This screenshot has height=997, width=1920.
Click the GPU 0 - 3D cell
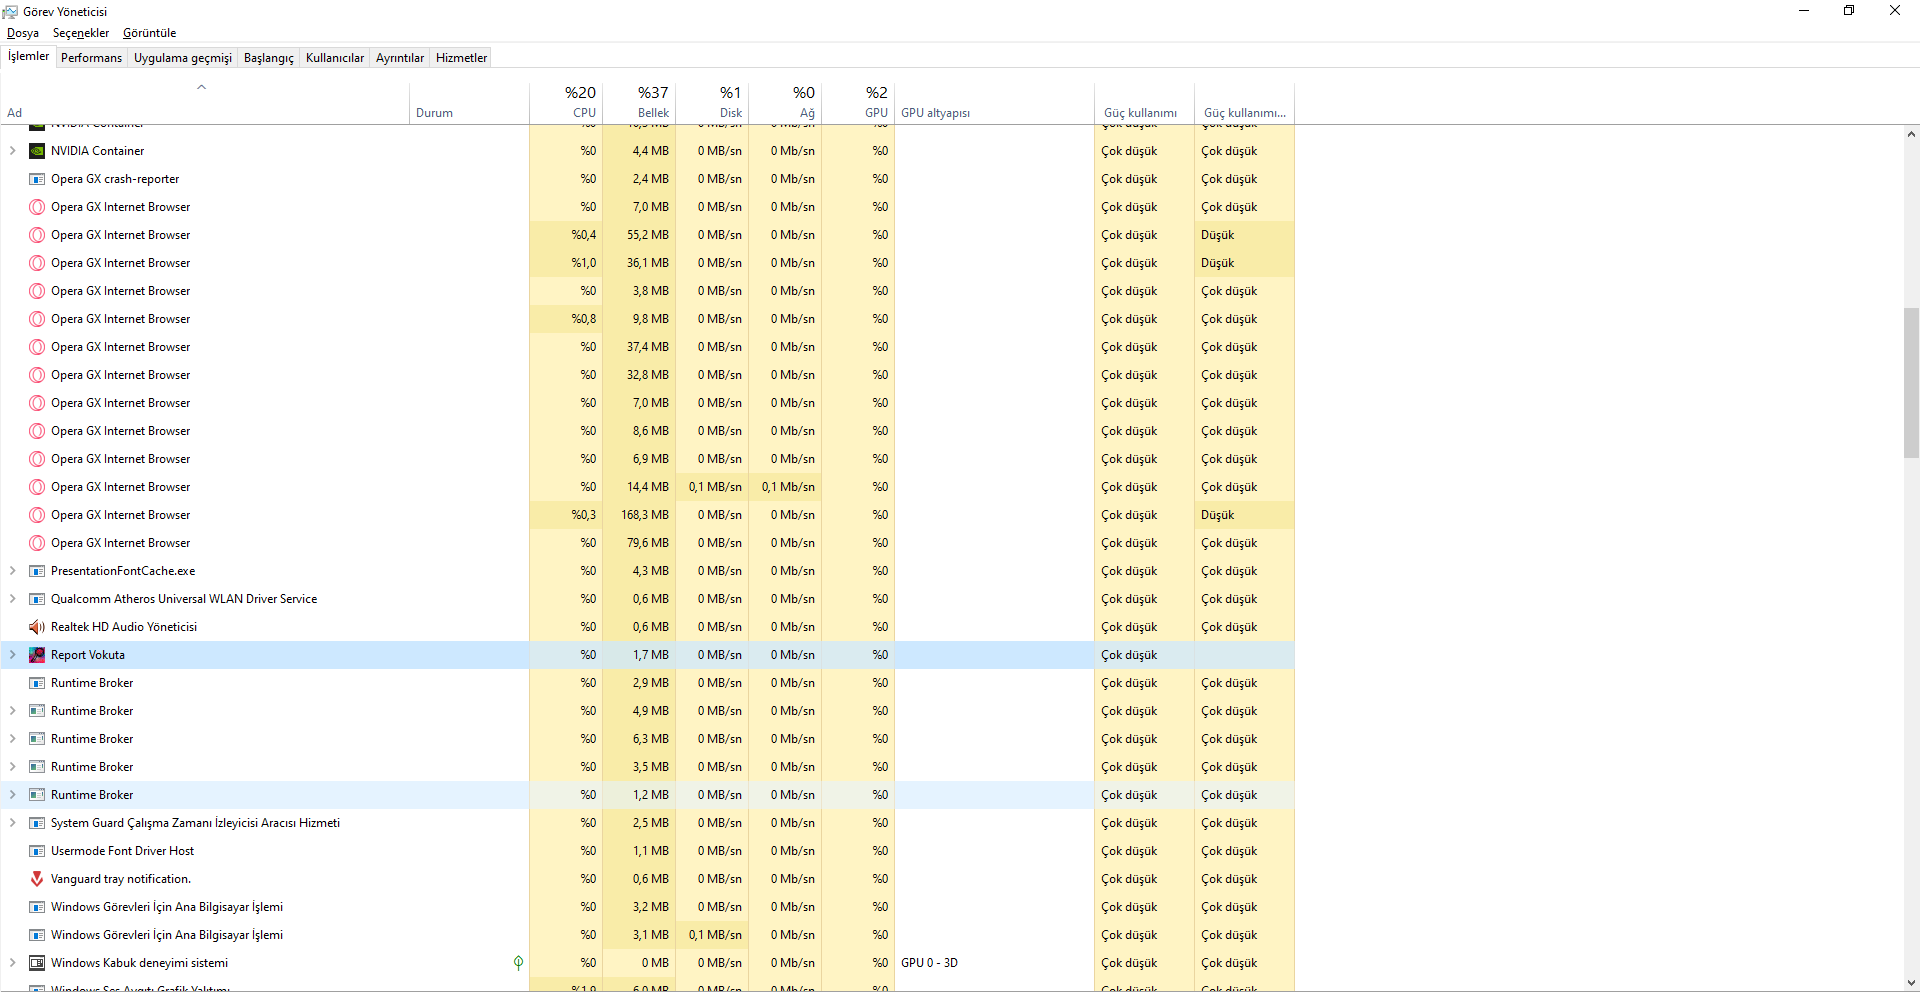[994, 963]
